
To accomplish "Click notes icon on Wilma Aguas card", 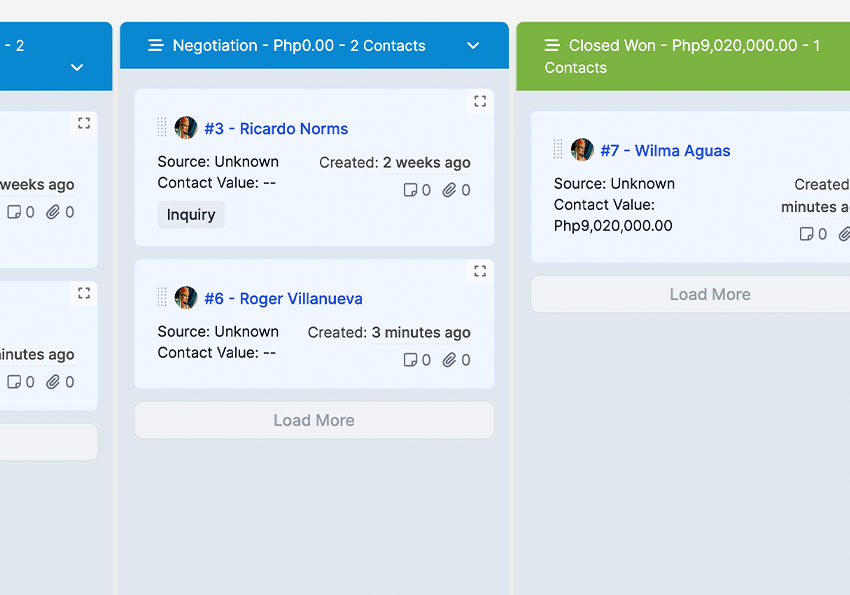I will click(x=806, y=234).
